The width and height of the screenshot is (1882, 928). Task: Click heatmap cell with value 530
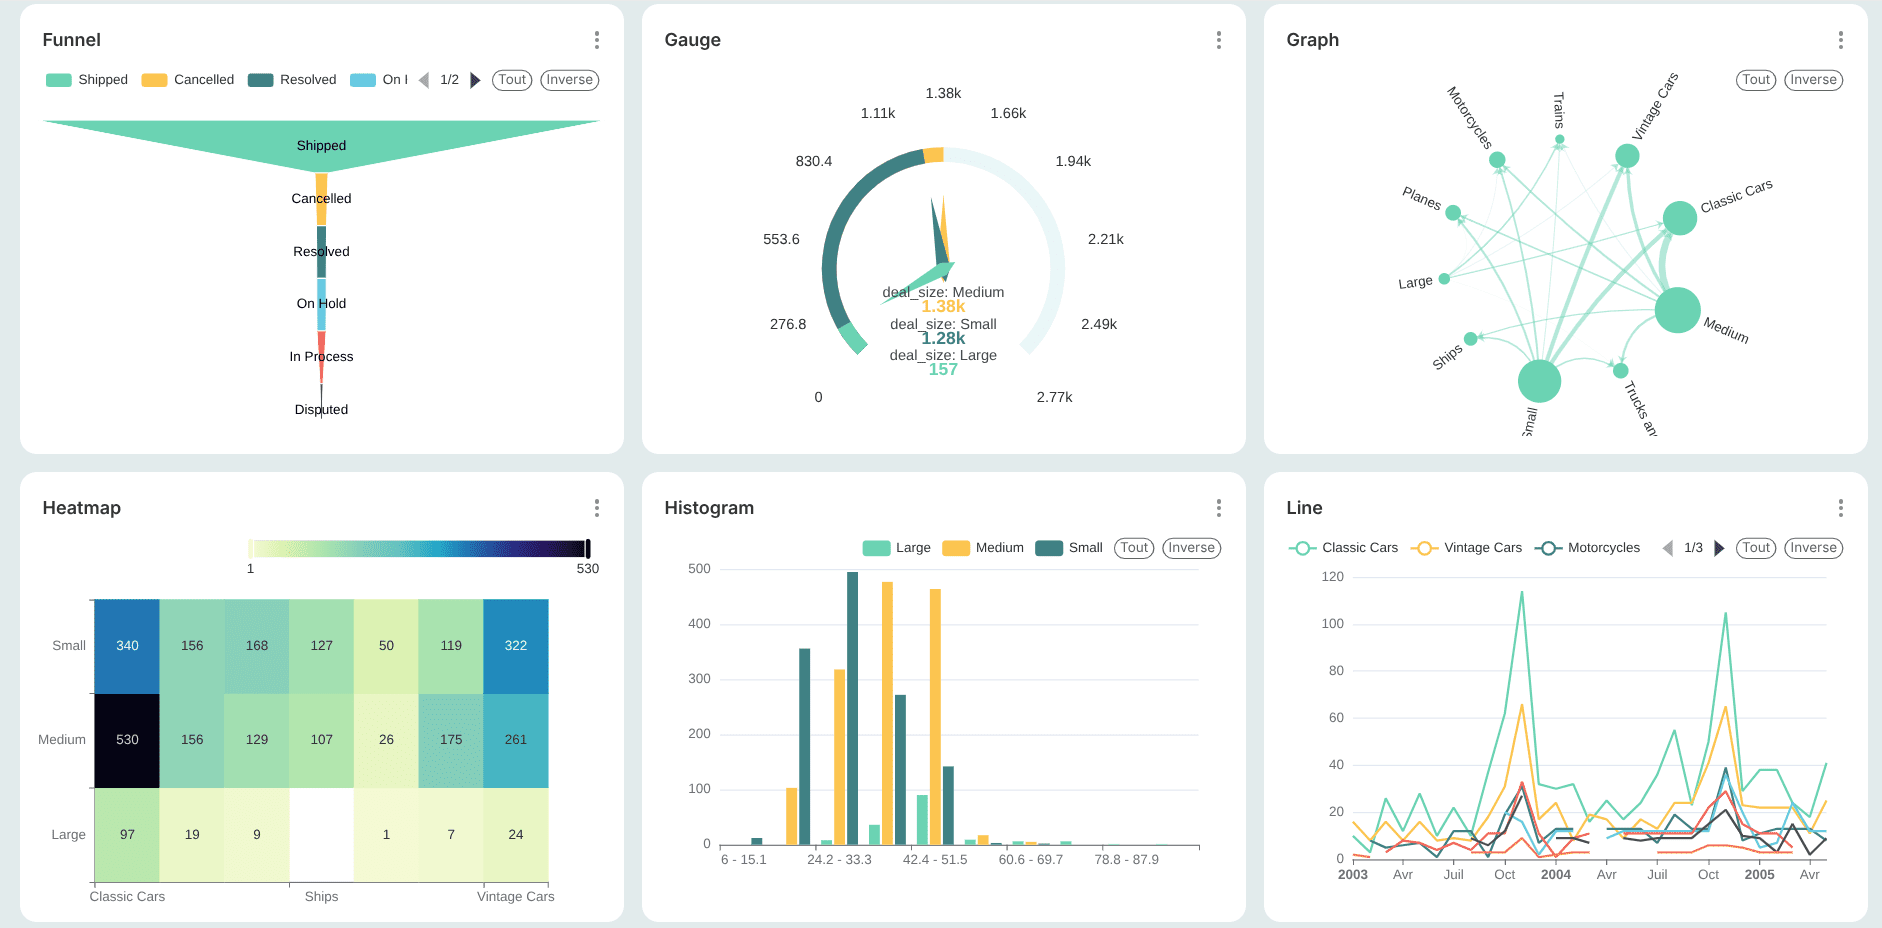point(127,740)
